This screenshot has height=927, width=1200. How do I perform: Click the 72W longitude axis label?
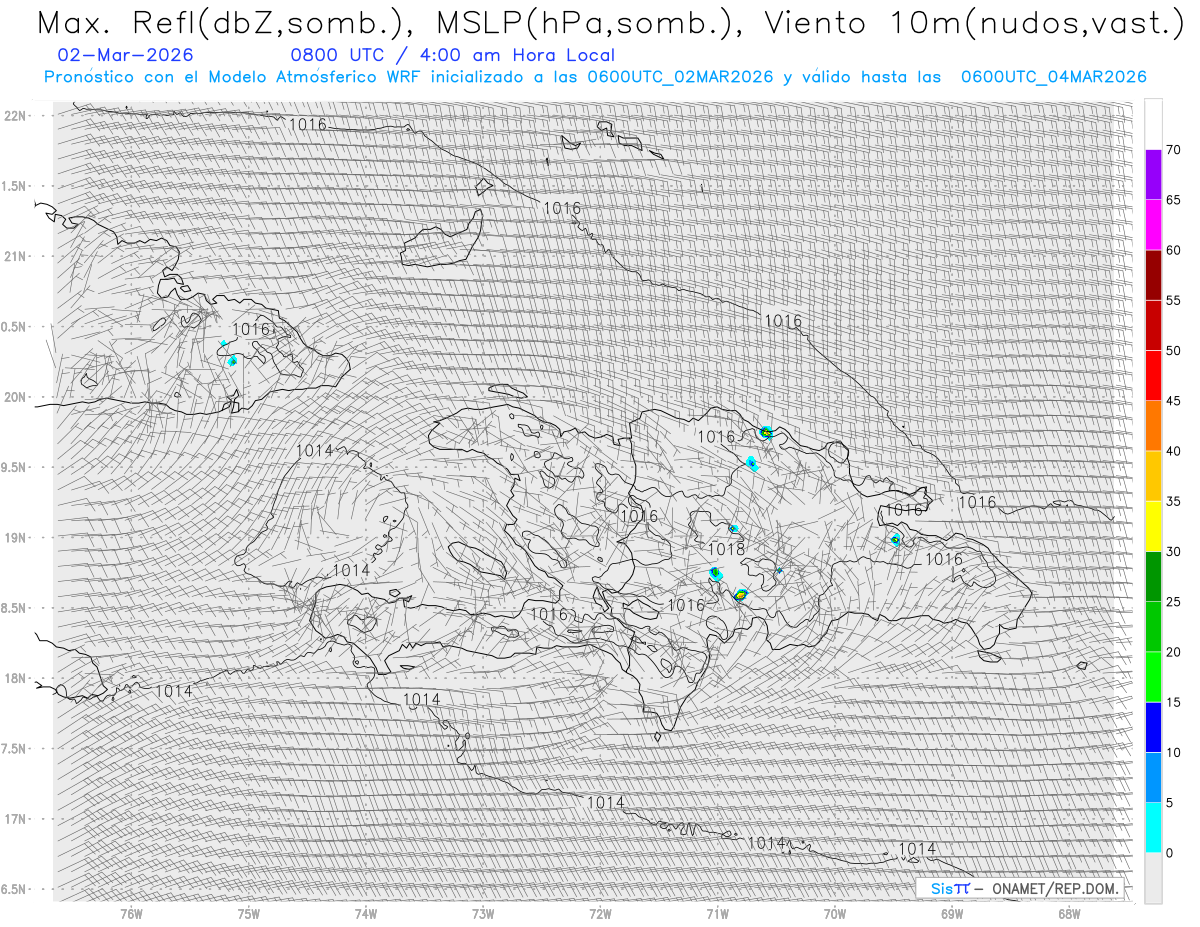[600, 913]
